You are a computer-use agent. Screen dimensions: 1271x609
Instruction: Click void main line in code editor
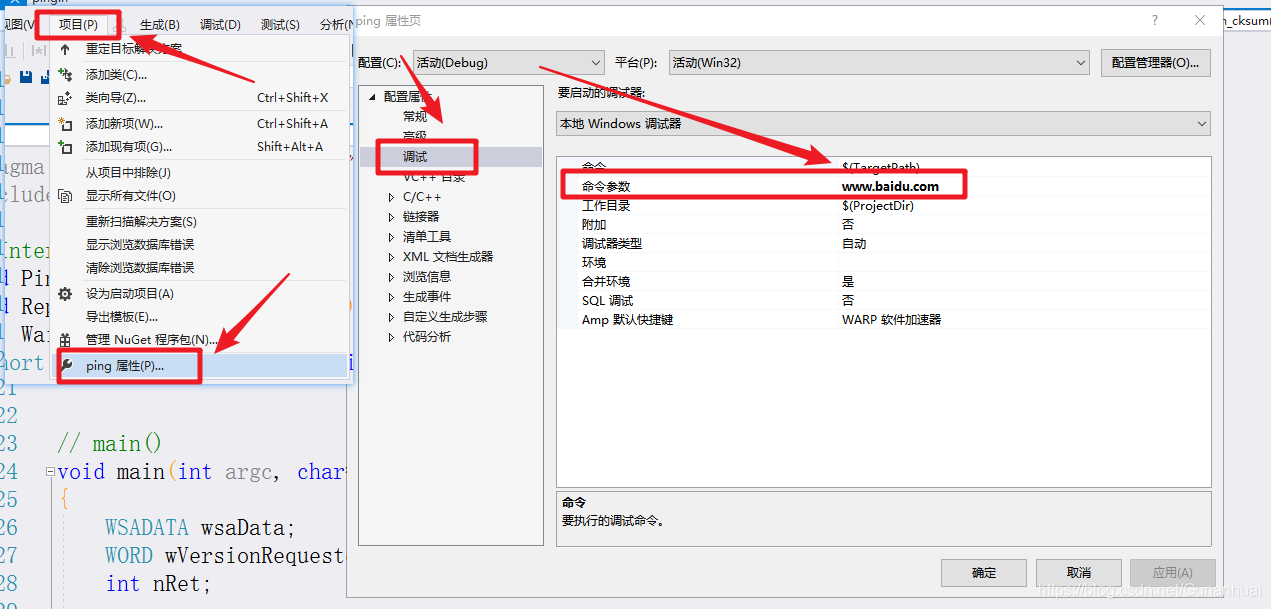(x=201, y=471)
